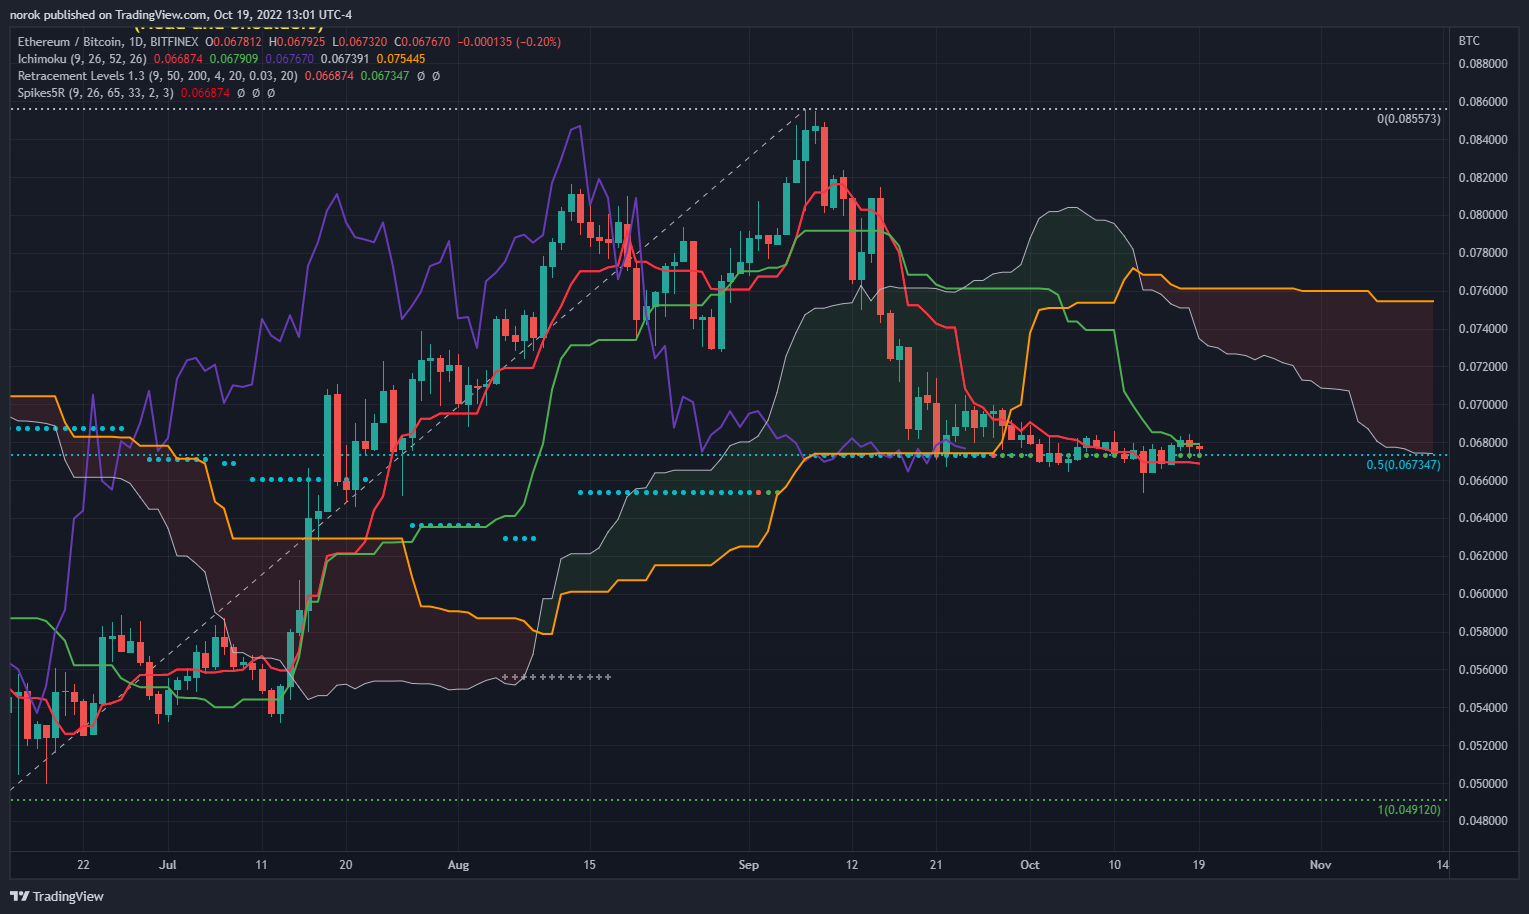The image size is (1529, 914).
Task: Click Ichimoku orange value 0.075445
Action: (400, 59)
